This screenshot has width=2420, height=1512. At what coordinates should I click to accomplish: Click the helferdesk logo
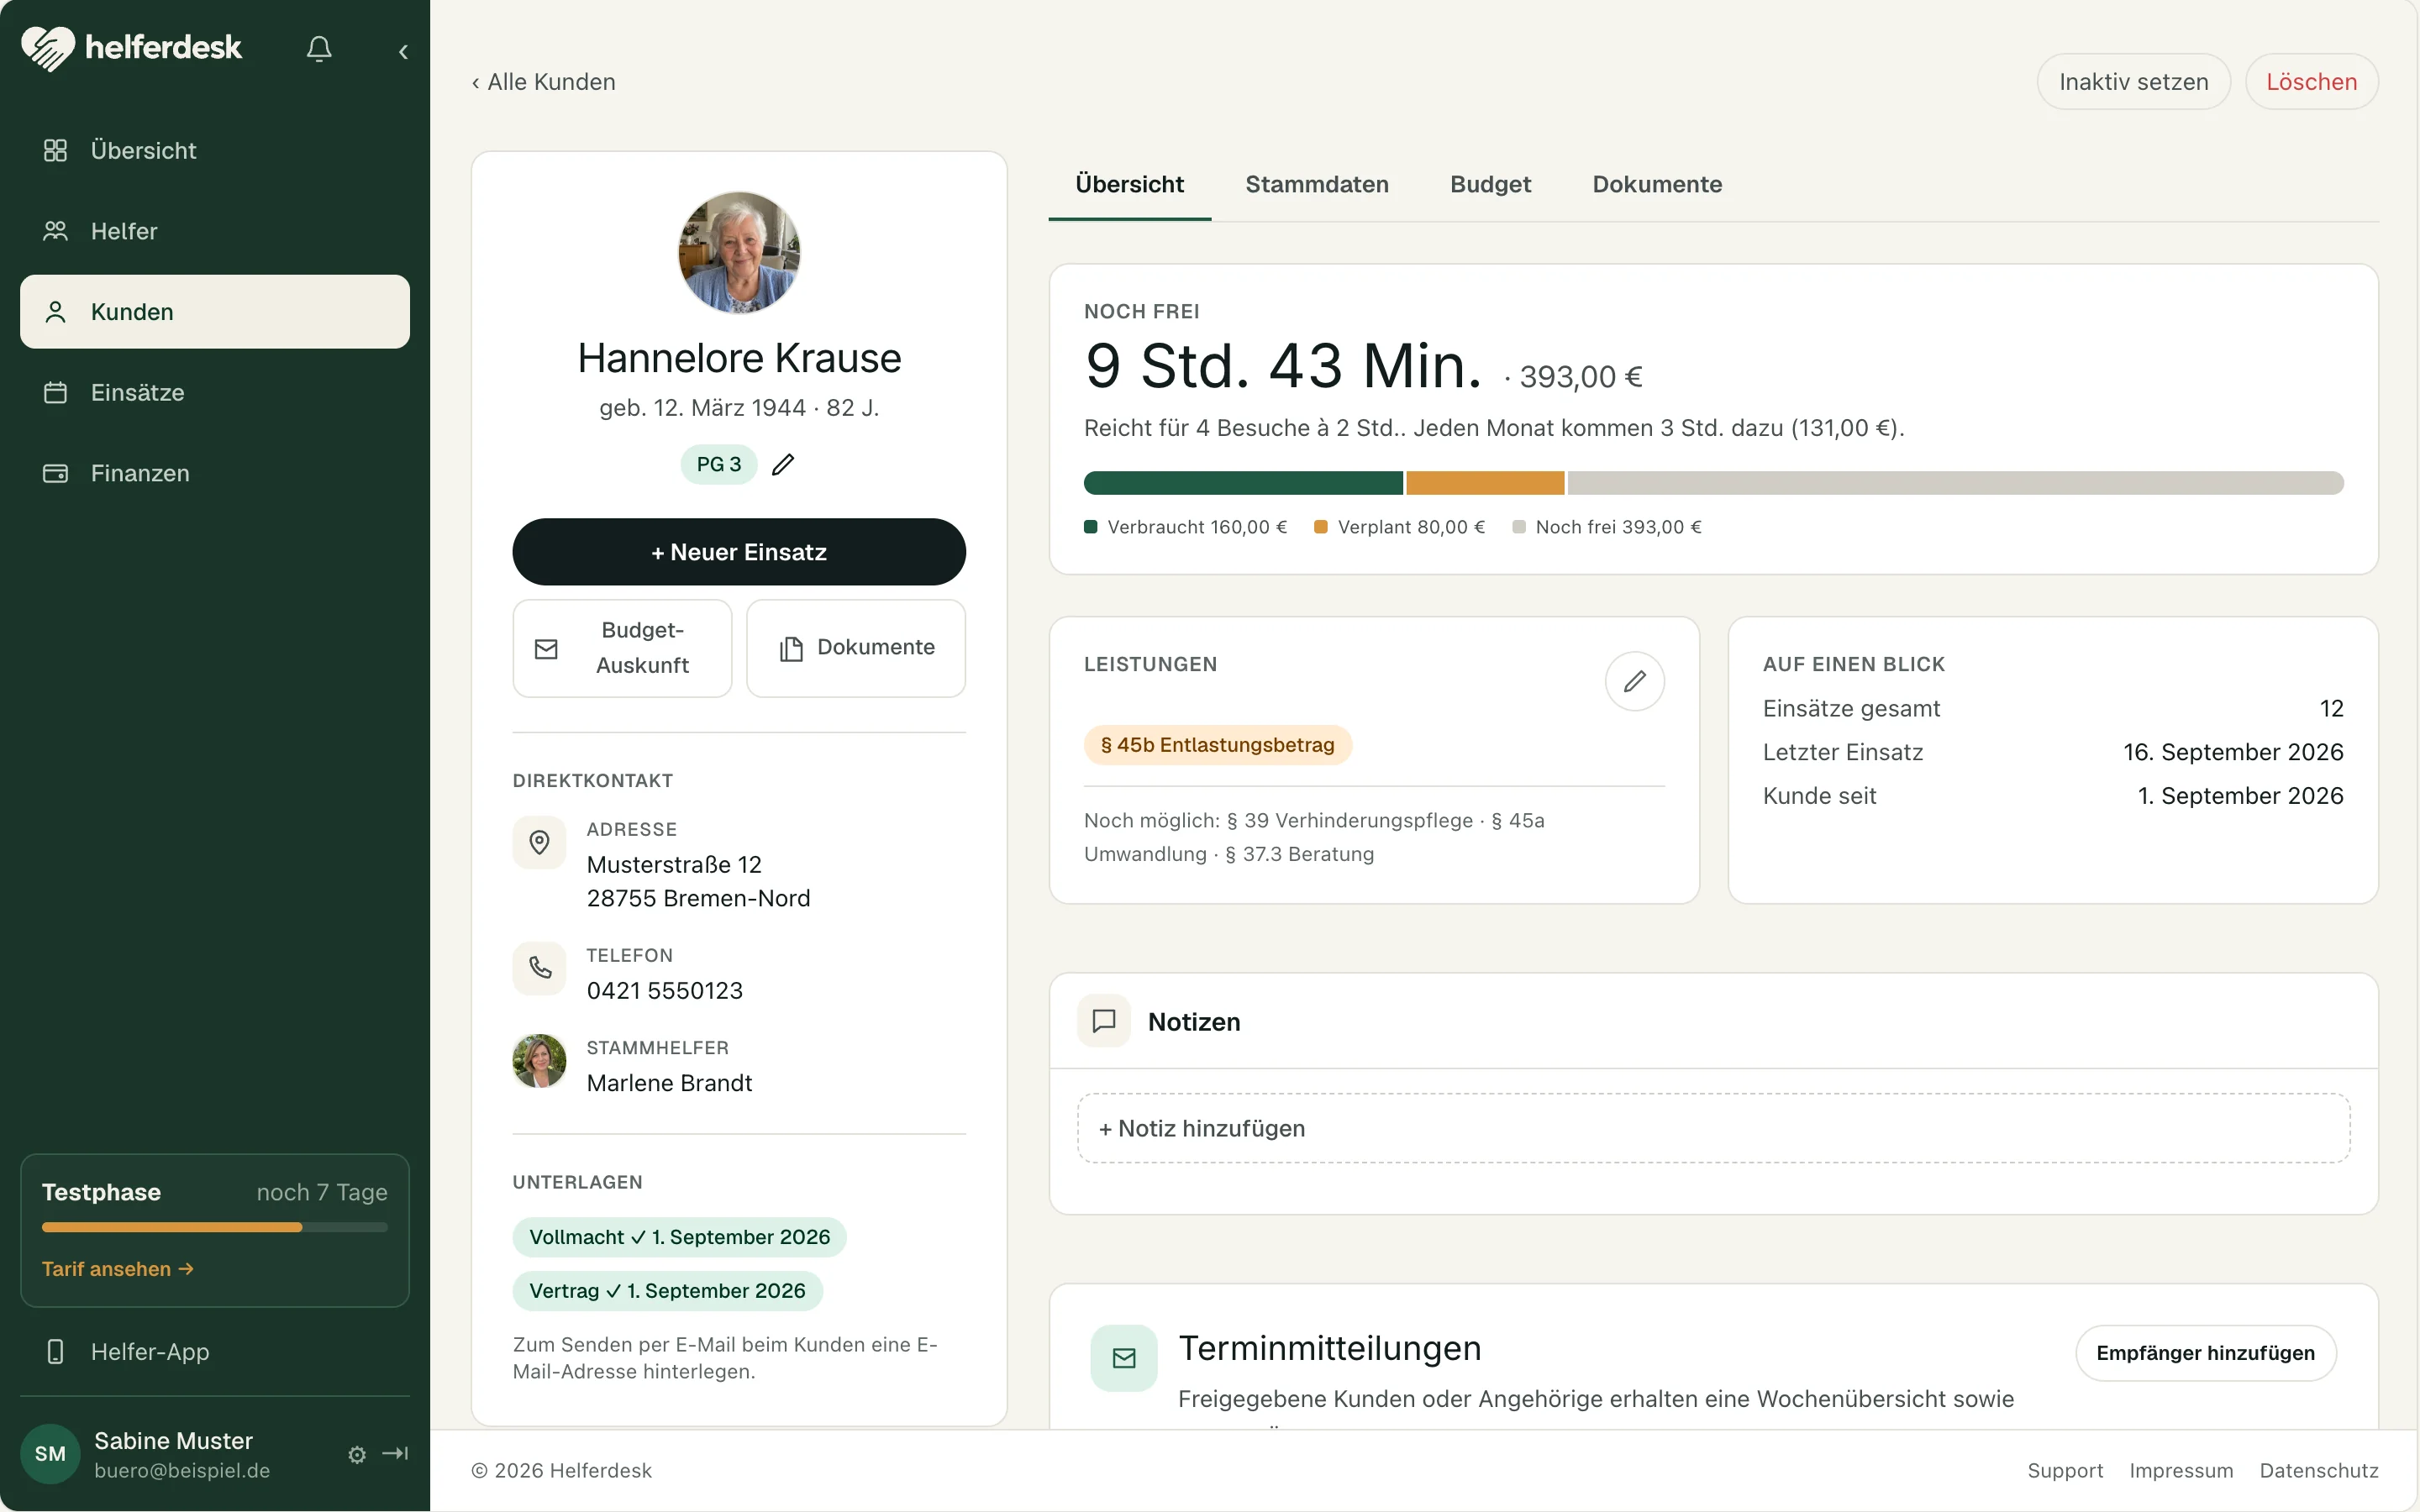point(132,48)
